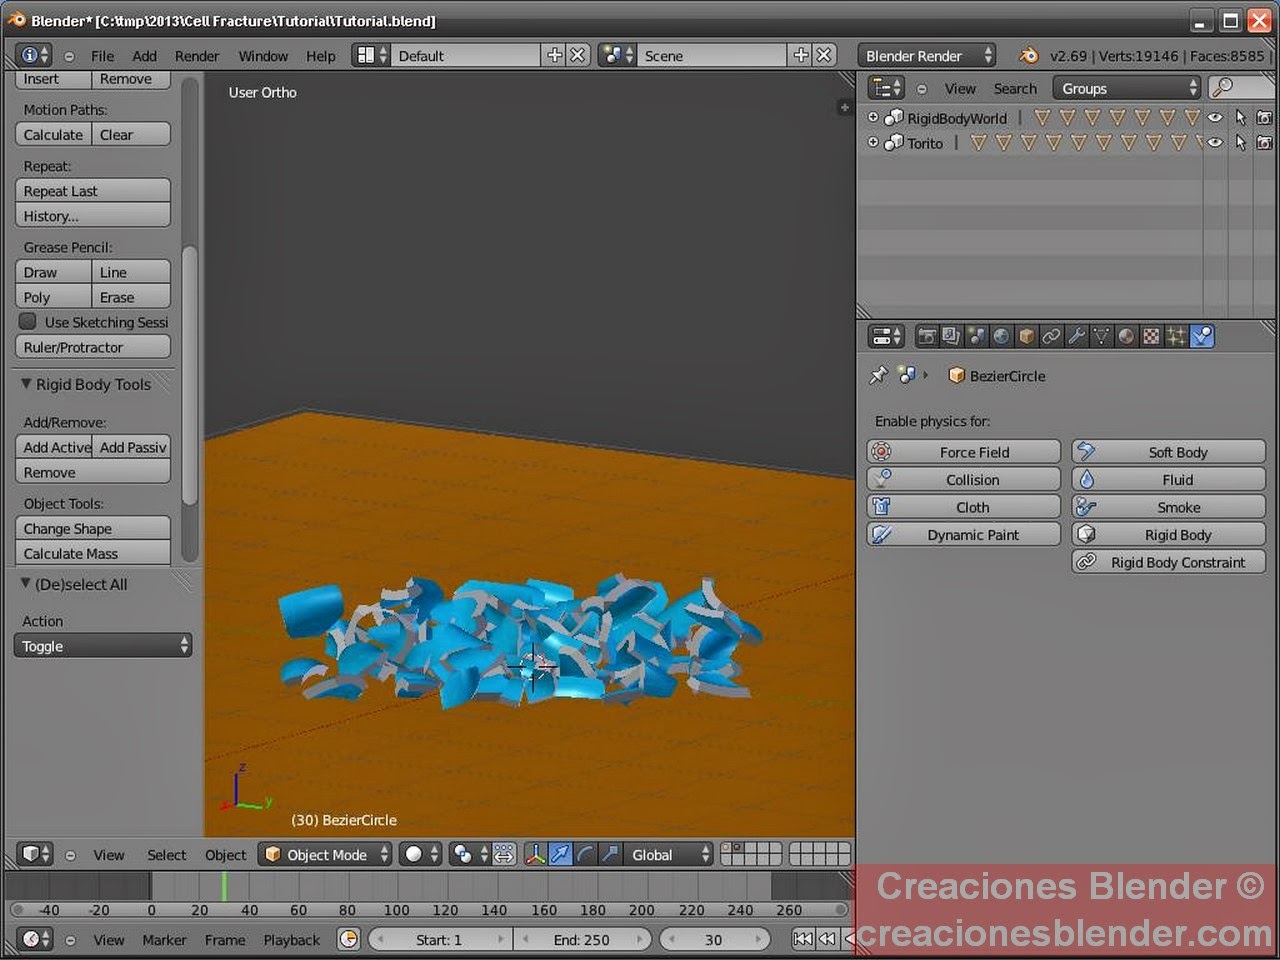Open the Render menu in the top bar
This screenshot has width=1280, height=960.
point(197,55)
